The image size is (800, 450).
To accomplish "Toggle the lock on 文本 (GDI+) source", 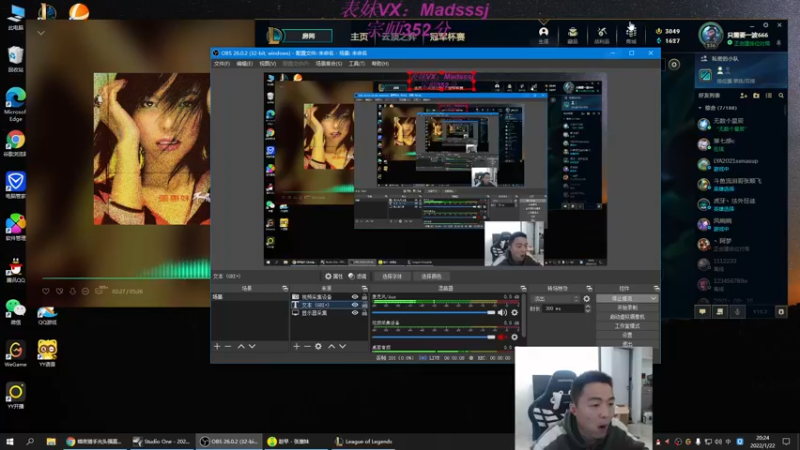I will (364, 305).
